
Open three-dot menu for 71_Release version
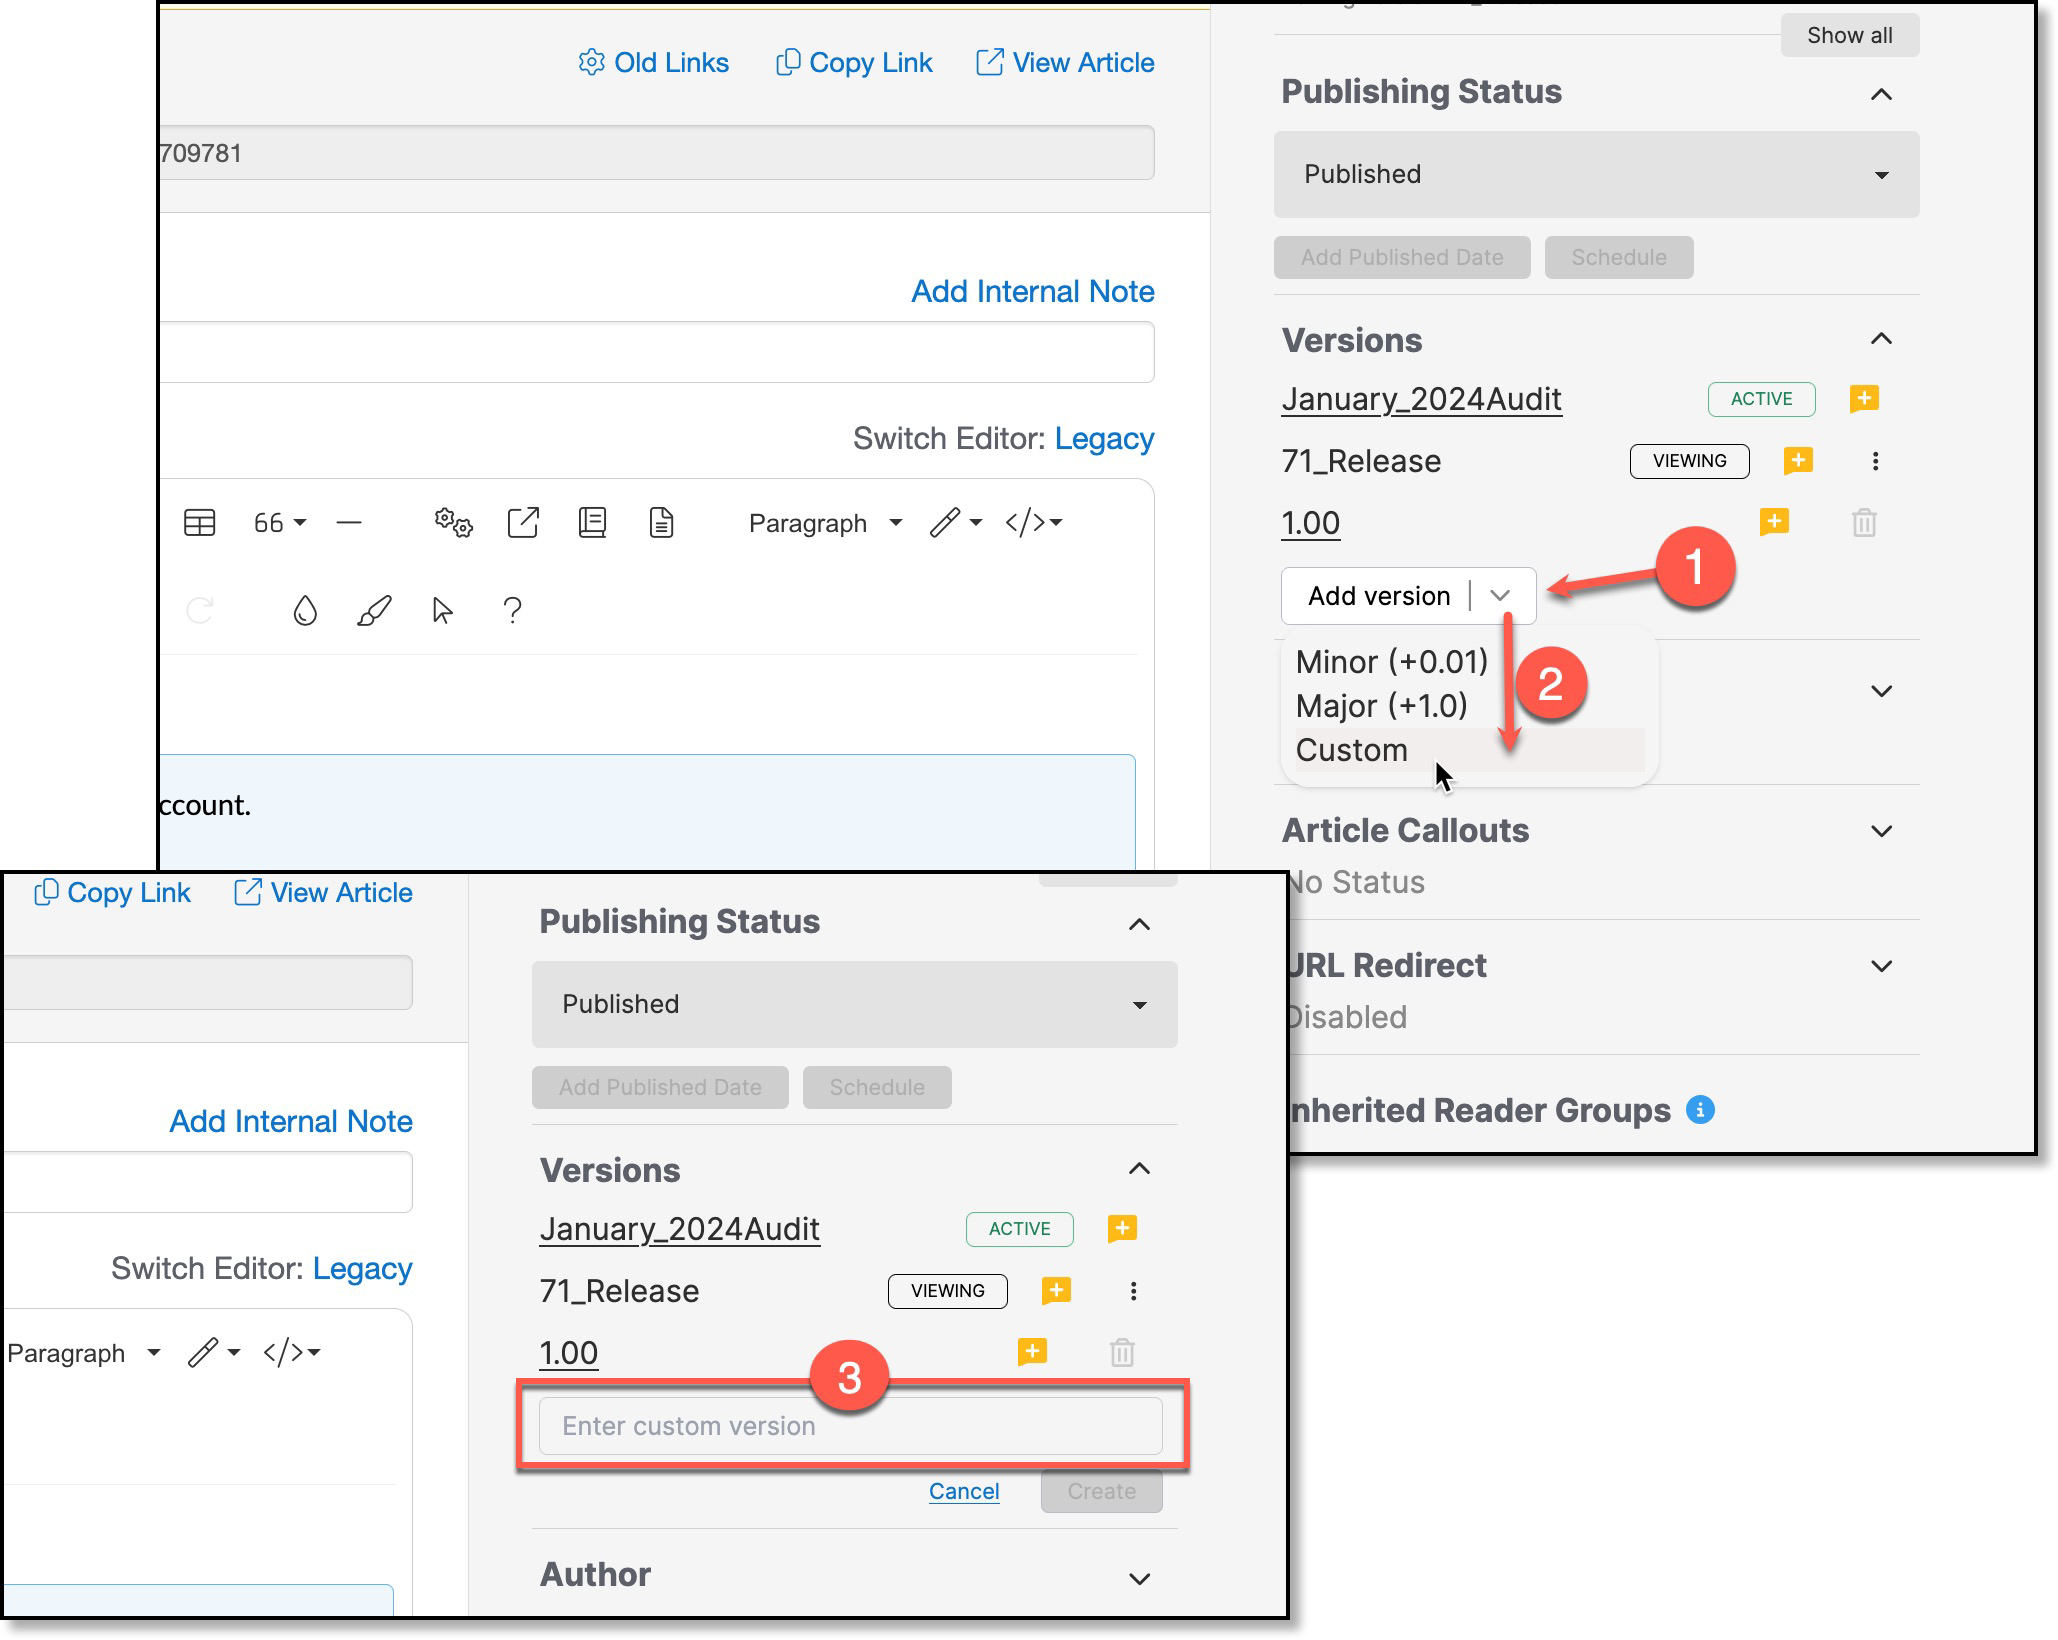point(1875,461)
